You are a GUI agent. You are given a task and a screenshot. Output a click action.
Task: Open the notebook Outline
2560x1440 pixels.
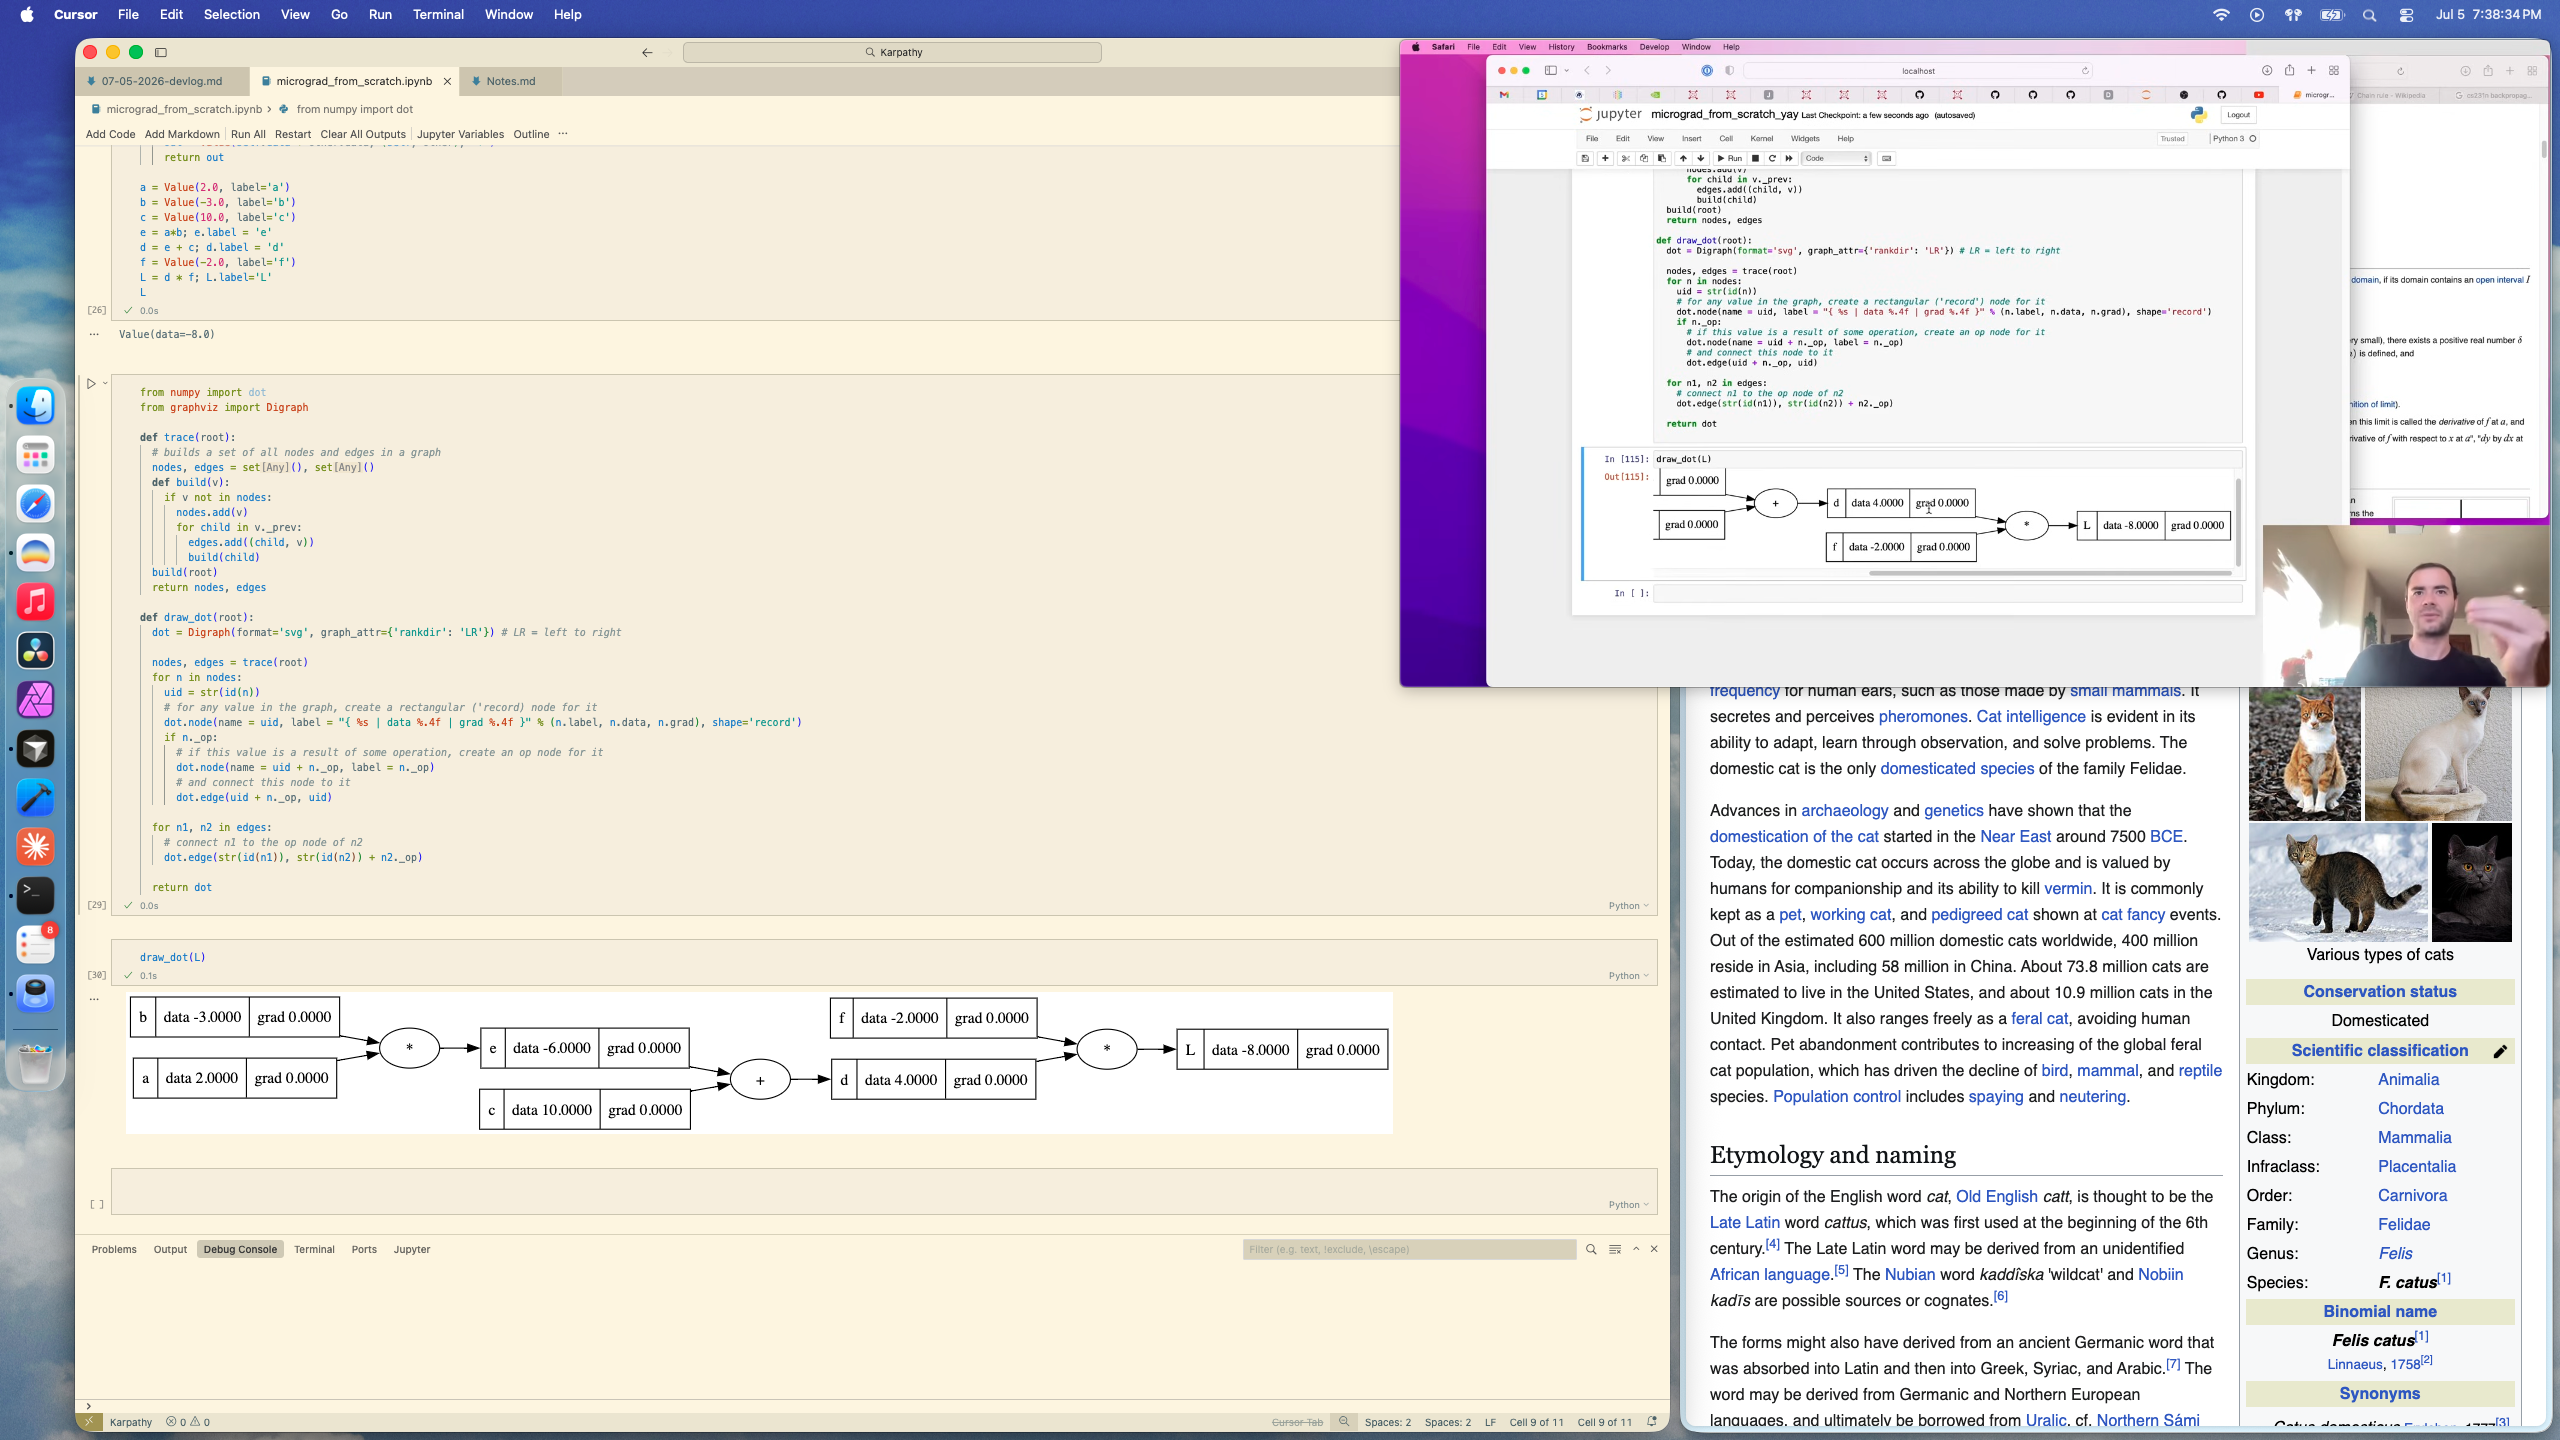pos(531,134)
